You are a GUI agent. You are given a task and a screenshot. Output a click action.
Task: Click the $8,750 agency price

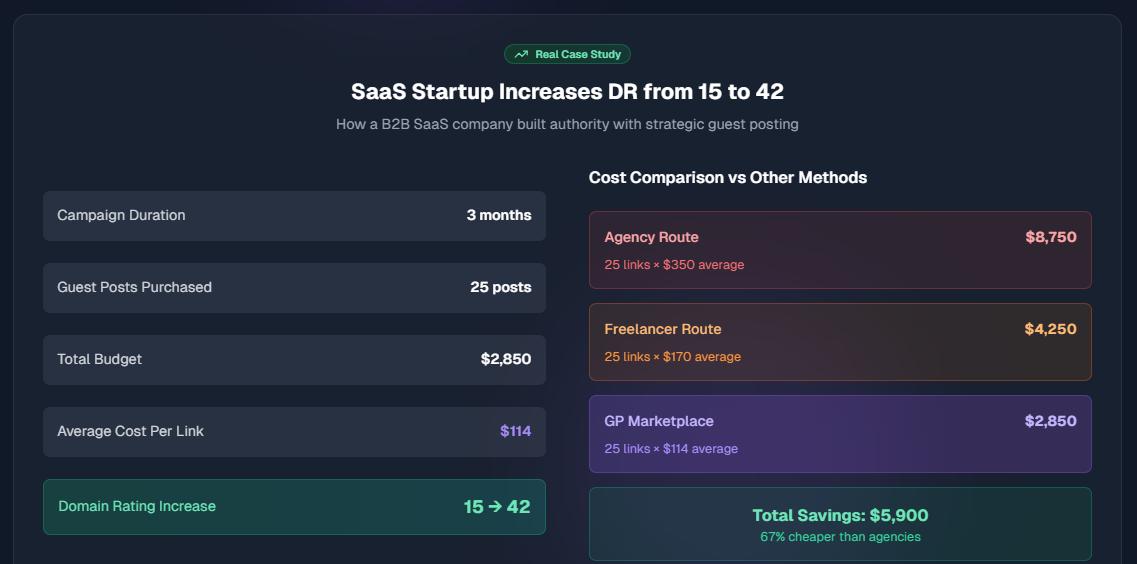[x=1050, y=238]
